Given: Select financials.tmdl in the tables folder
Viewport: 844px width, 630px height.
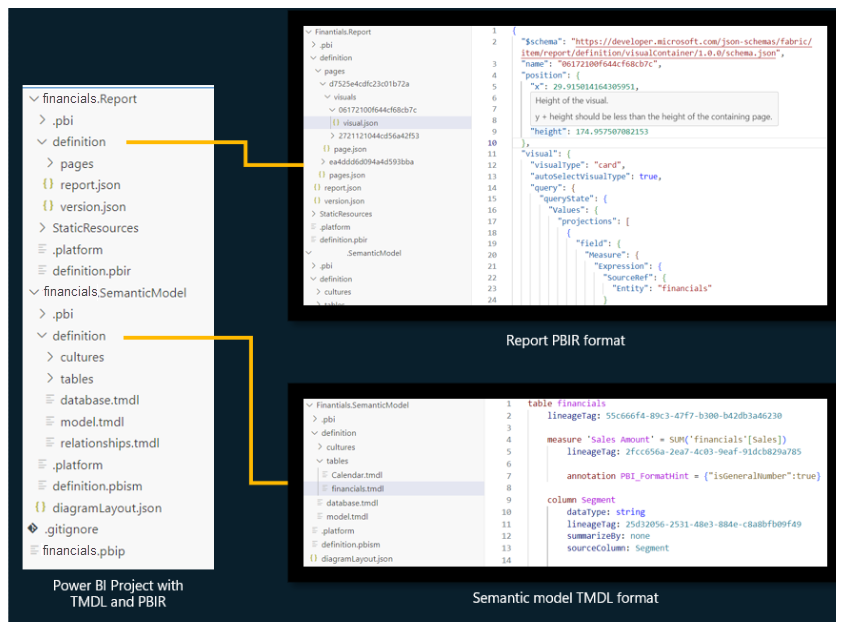Looking at the screenshot, I should click(357, 489).
